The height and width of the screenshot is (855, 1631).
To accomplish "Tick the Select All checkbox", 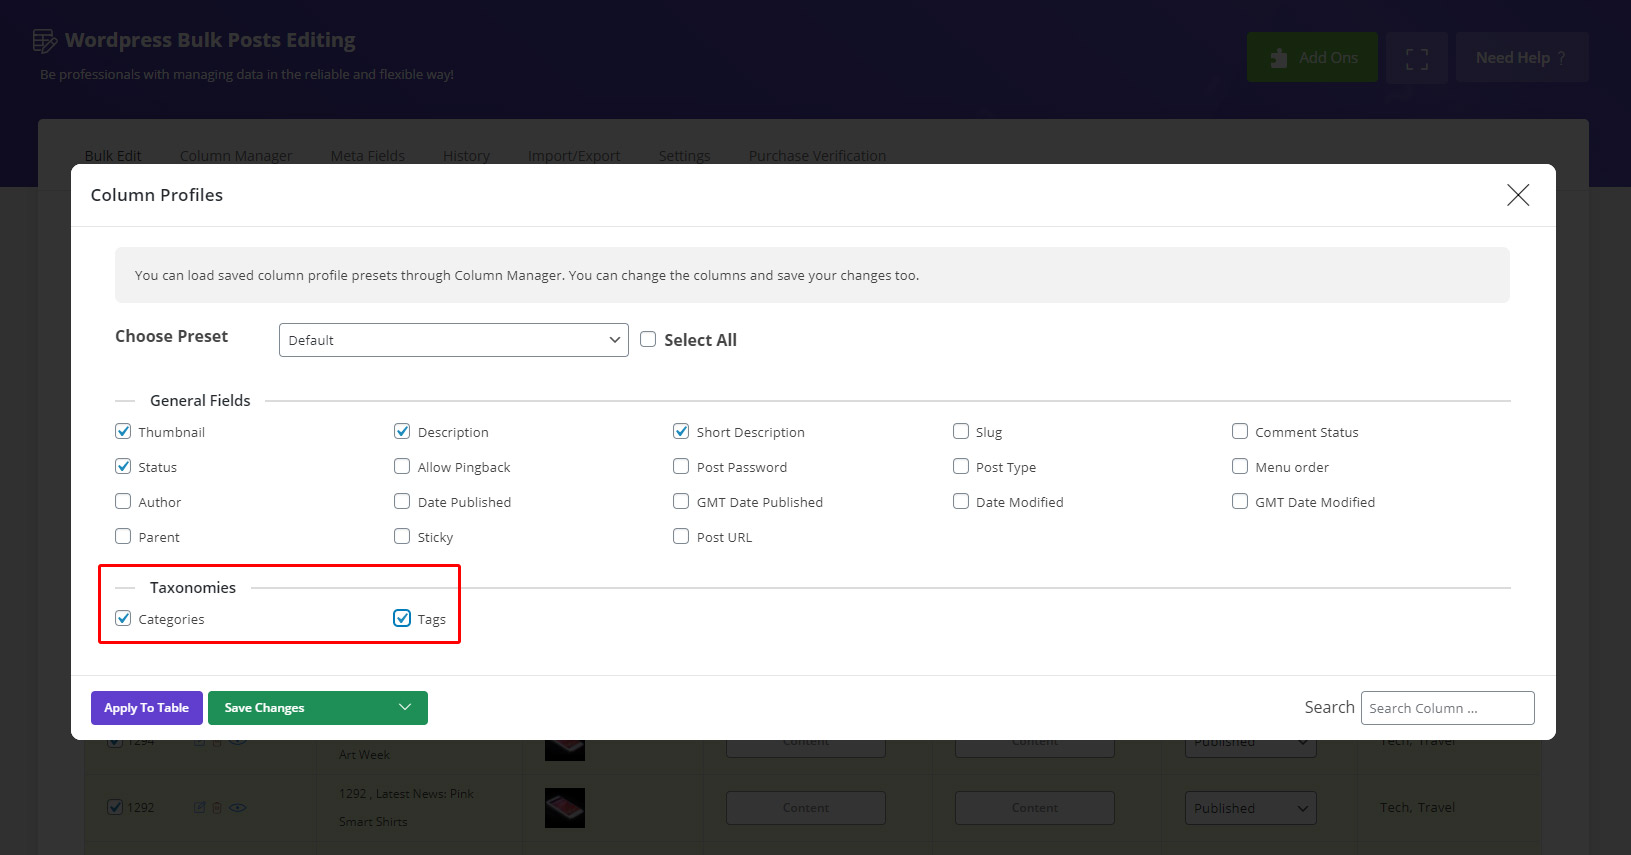I will tap(648, 339).
